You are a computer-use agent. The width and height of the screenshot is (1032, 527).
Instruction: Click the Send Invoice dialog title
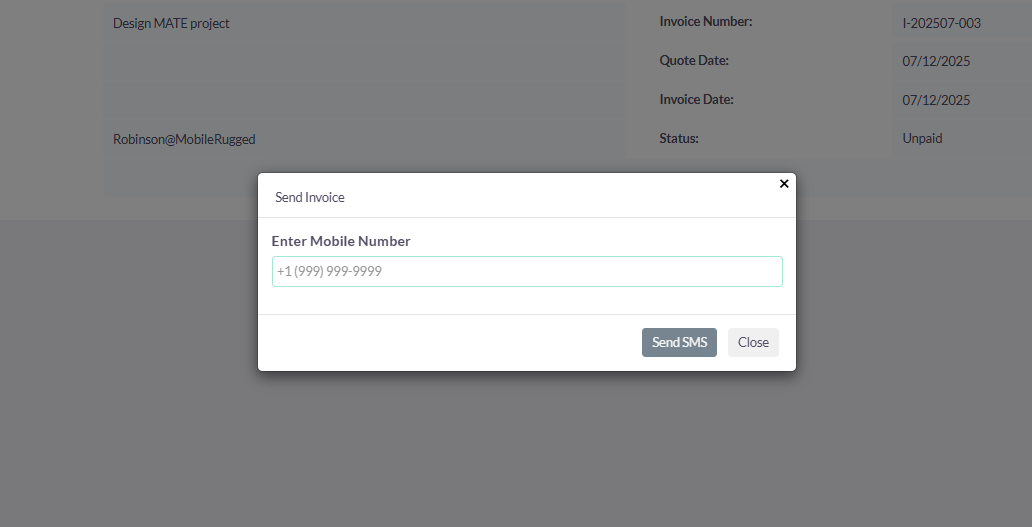click(x=310, y=198)
